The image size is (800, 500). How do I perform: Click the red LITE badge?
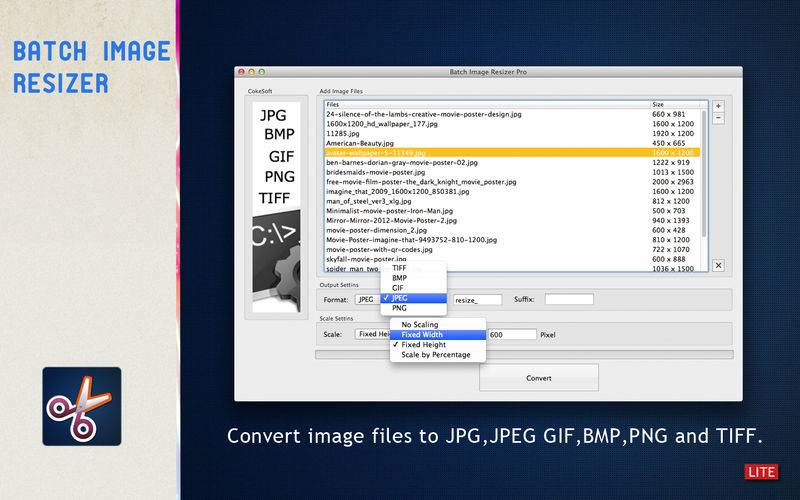[x=761, y=472]
